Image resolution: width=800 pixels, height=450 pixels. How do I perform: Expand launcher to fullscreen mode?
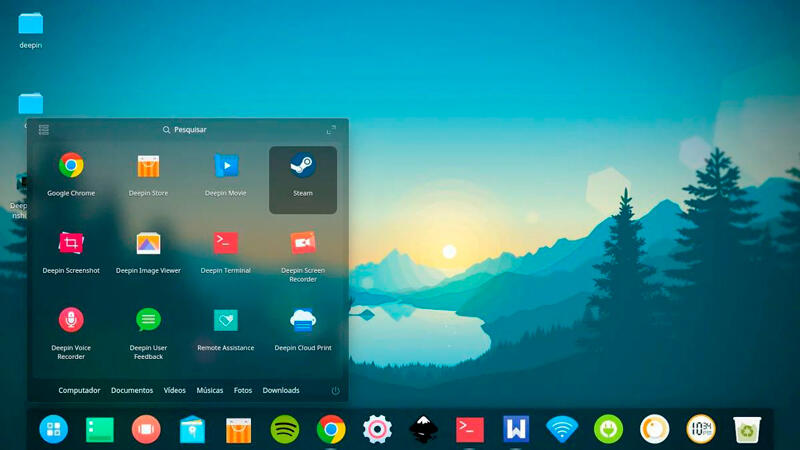(331, 130)
